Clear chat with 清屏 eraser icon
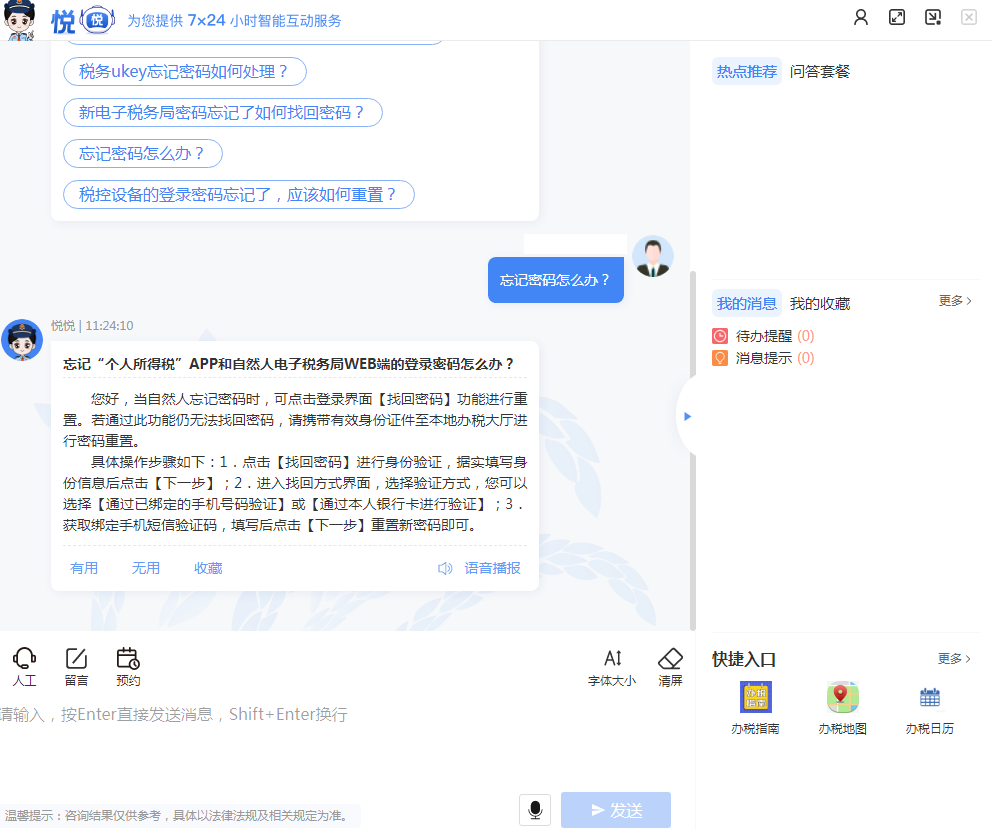Image resolution: width=992 pixels, height=830 pixels. click(670, 667)
